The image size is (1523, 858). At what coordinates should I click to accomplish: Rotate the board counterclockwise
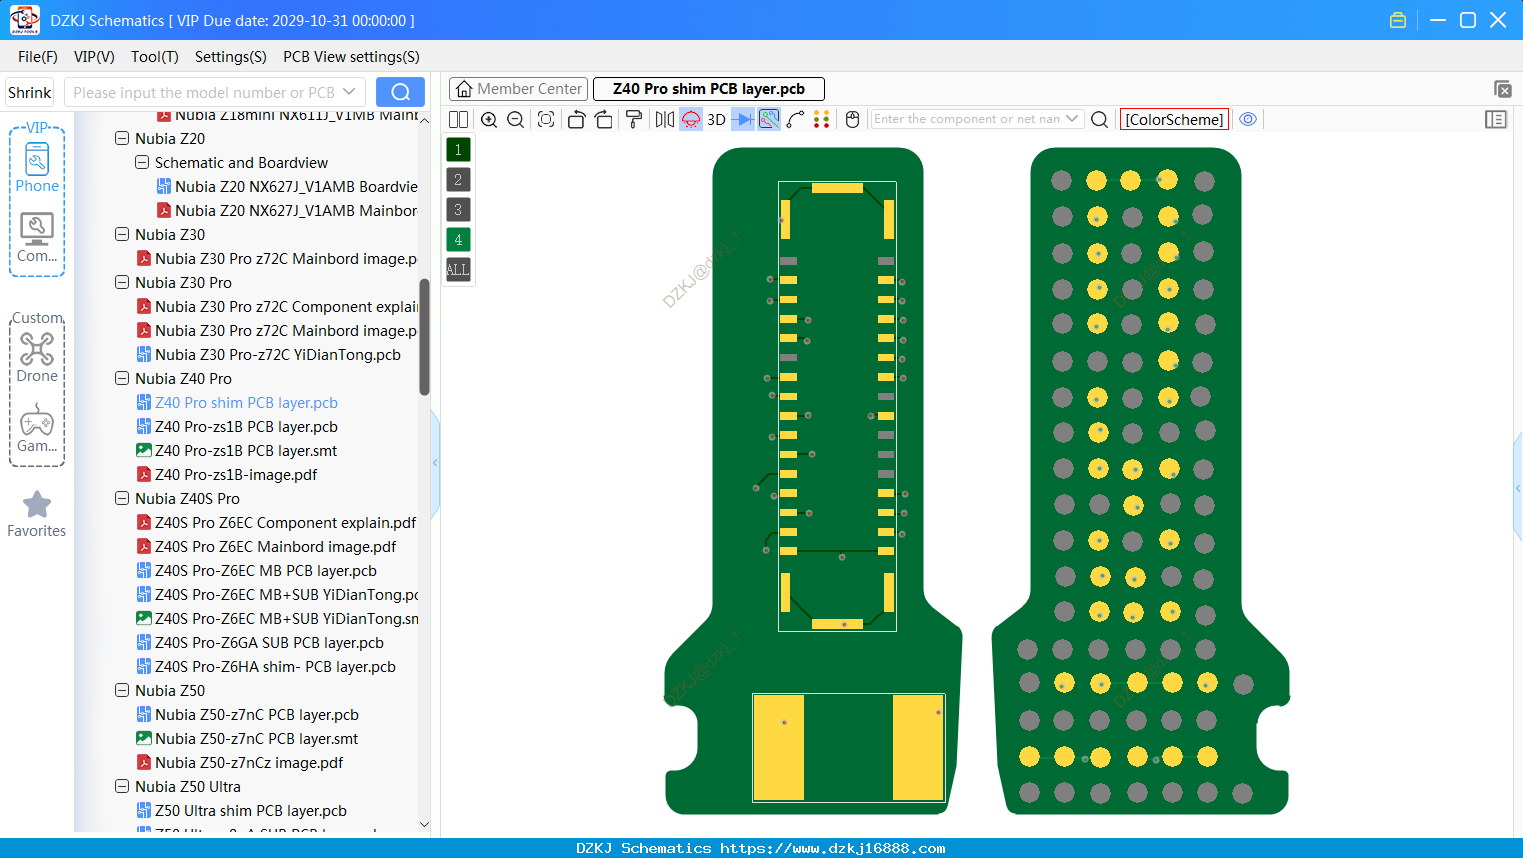[576, 119]
